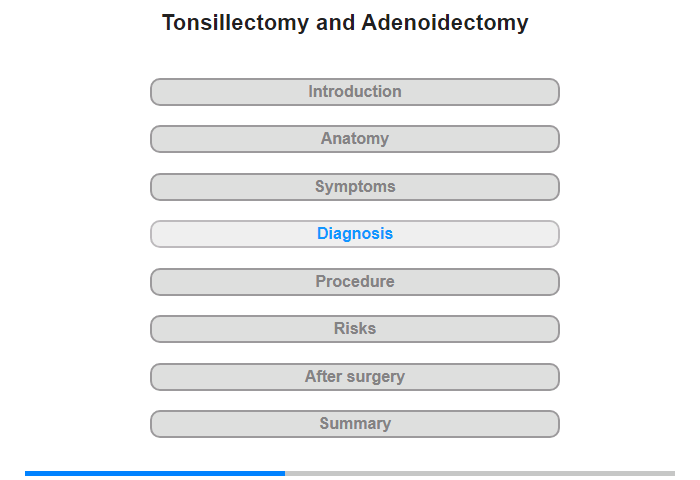
Task: Open the After surgery section
Action: click(x=354, y=377)
